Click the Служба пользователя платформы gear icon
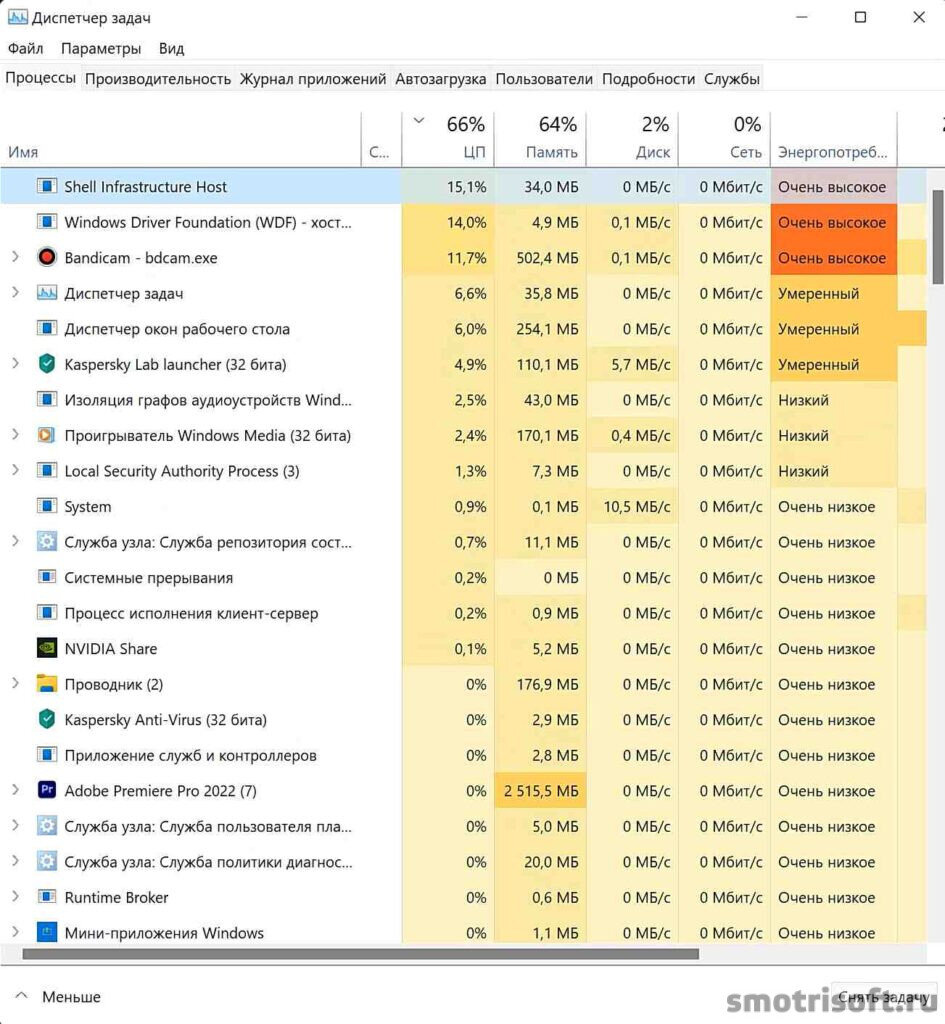The width and height of the screenshot is (945, 1024). 46,826
